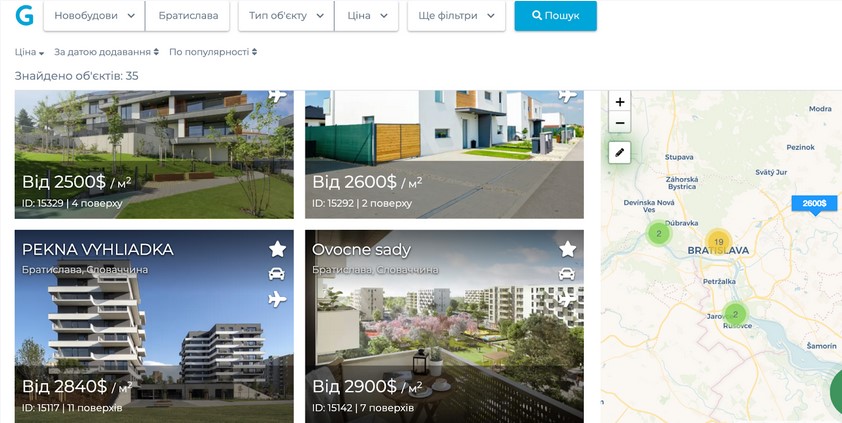
Task: Click car icon on Ovocne sady card
Action: (x=567, y=274)
